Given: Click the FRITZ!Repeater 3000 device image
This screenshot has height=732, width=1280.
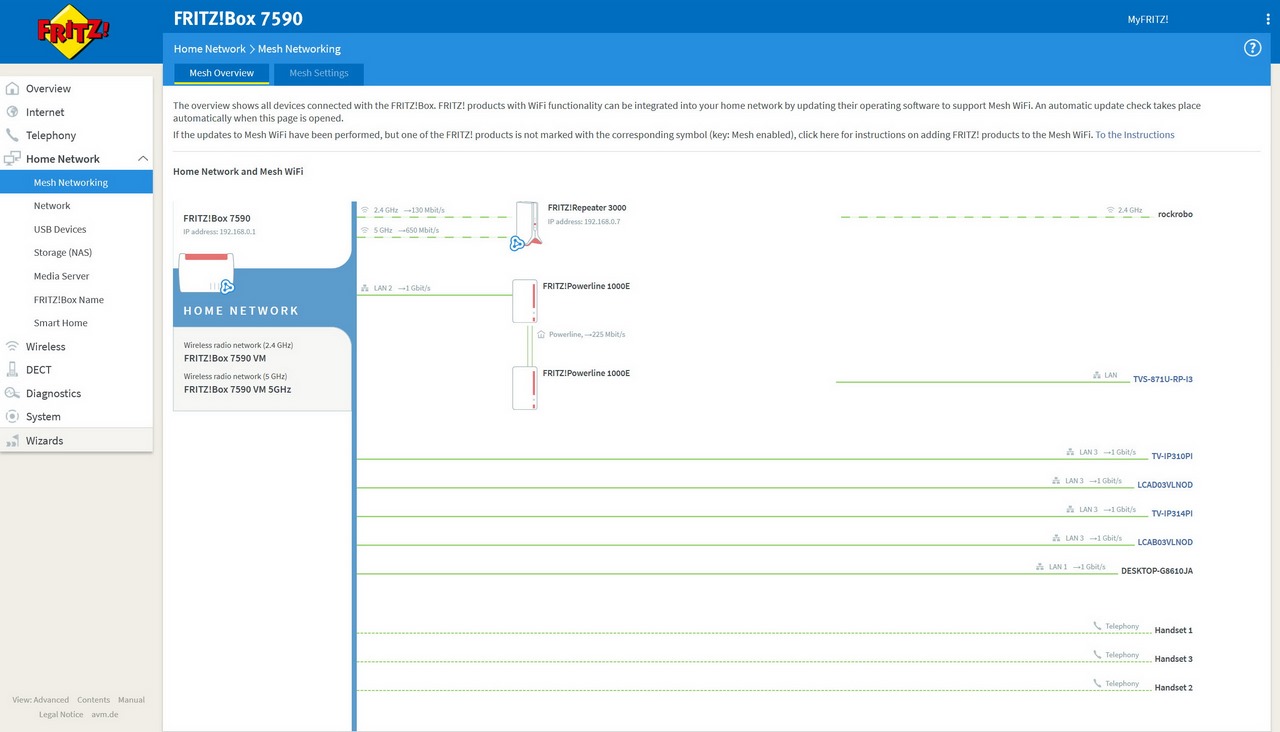Looking at the screenshot, I should click(x=527, y=224).
